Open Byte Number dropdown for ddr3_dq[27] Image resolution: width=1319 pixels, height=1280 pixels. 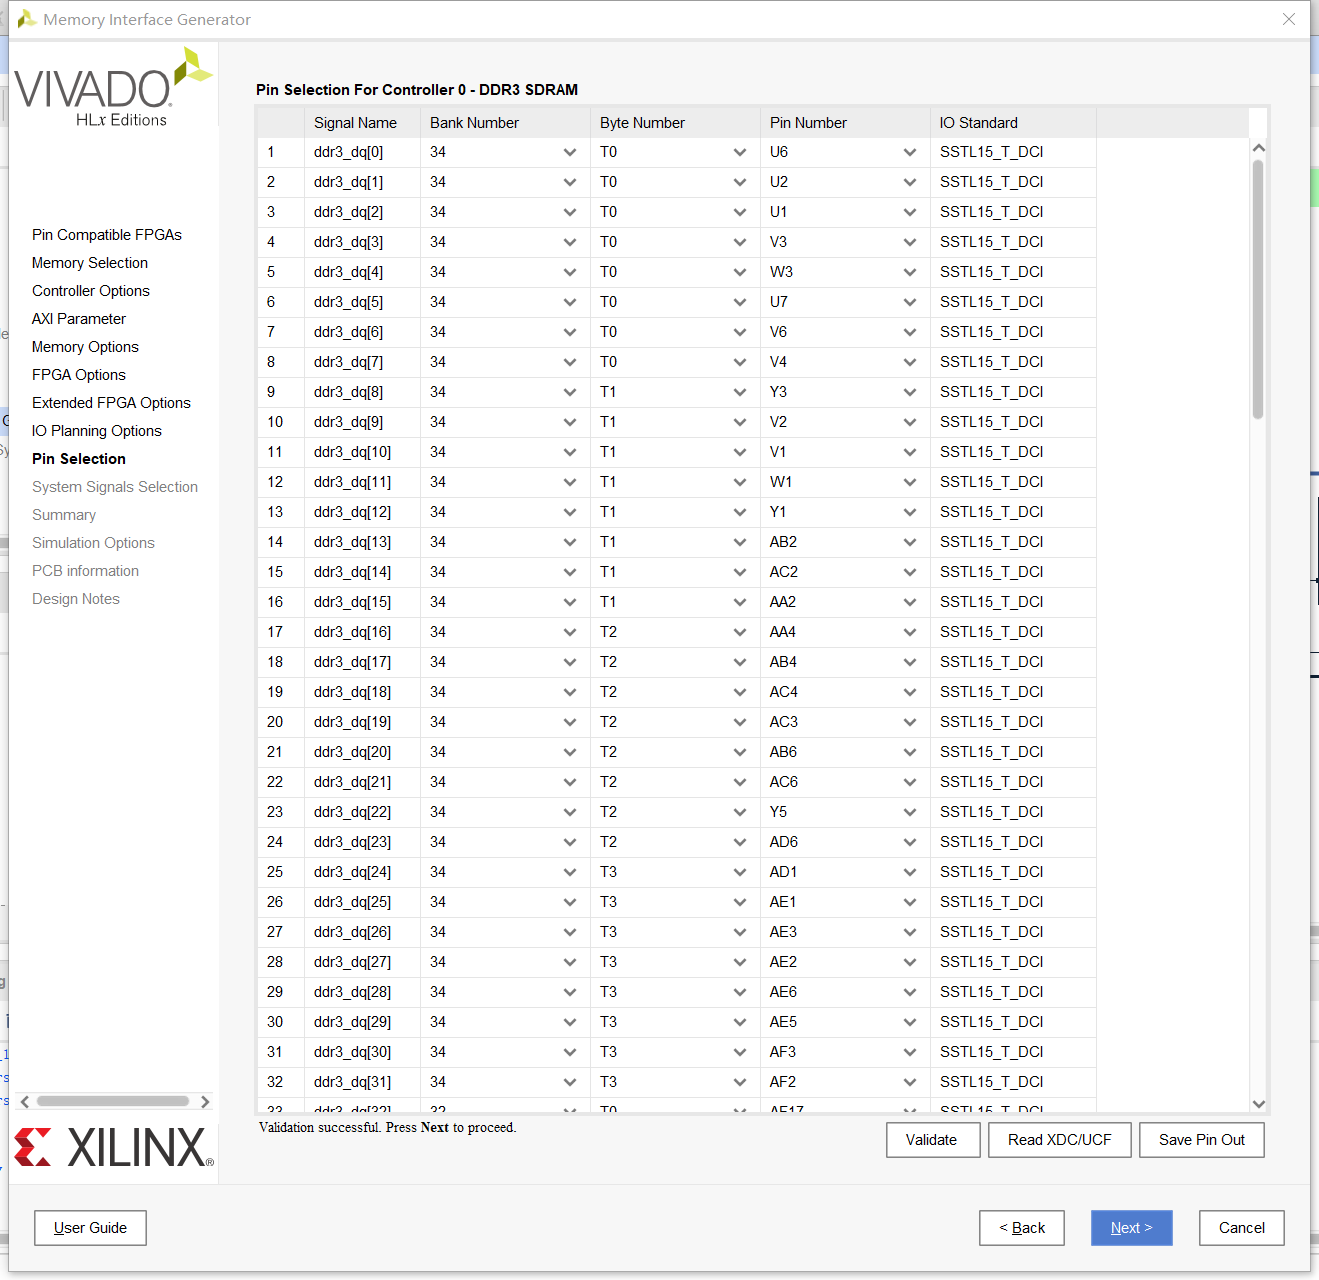click(x=740, y=962)
